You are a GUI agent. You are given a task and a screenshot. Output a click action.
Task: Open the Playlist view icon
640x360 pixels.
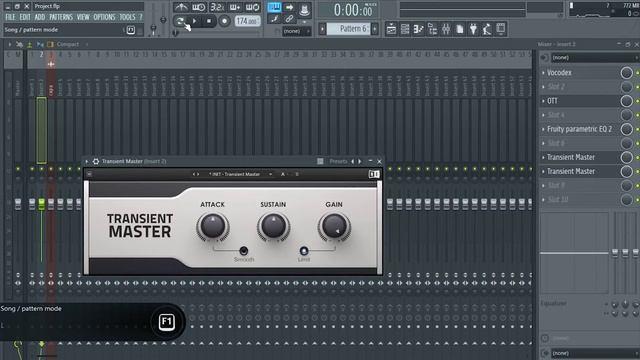(391, 29)
